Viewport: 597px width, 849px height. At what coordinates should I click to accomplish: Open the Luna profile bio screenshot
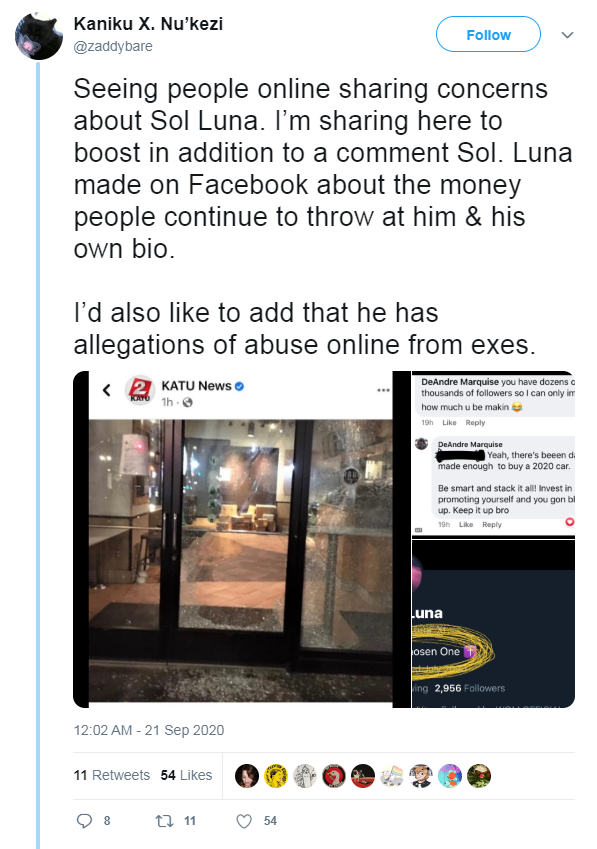[494, 624]
